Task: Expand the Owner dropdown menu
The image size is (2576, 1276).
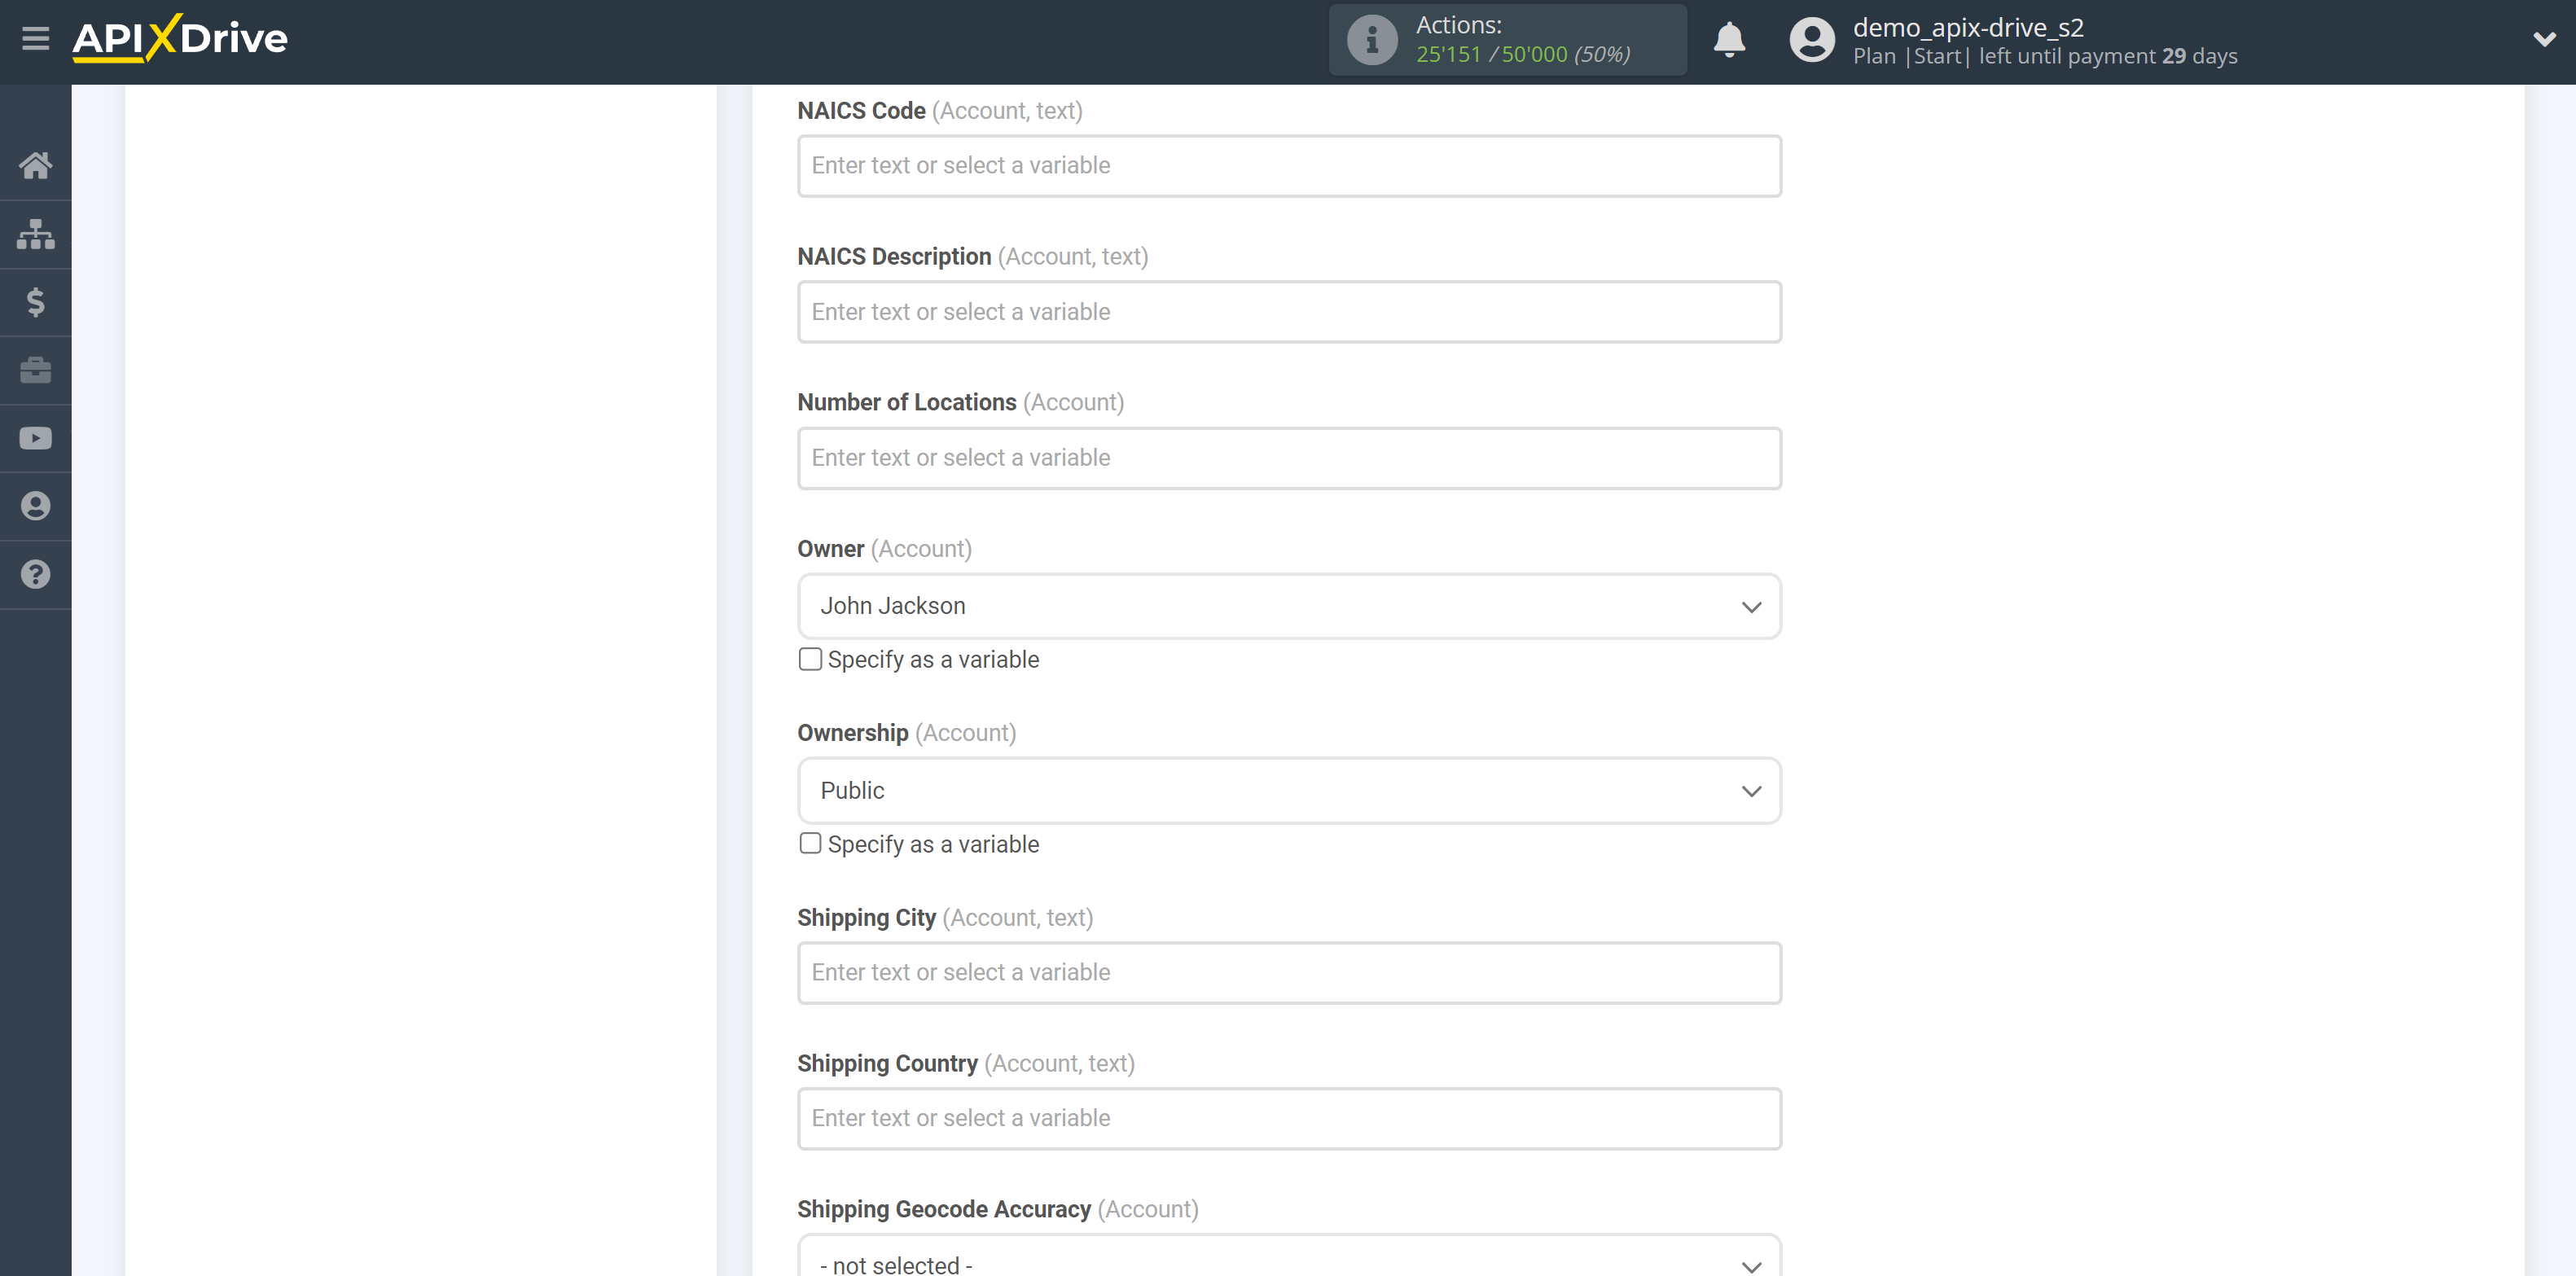Action: pyautogui.click(x=1290, y=606)
